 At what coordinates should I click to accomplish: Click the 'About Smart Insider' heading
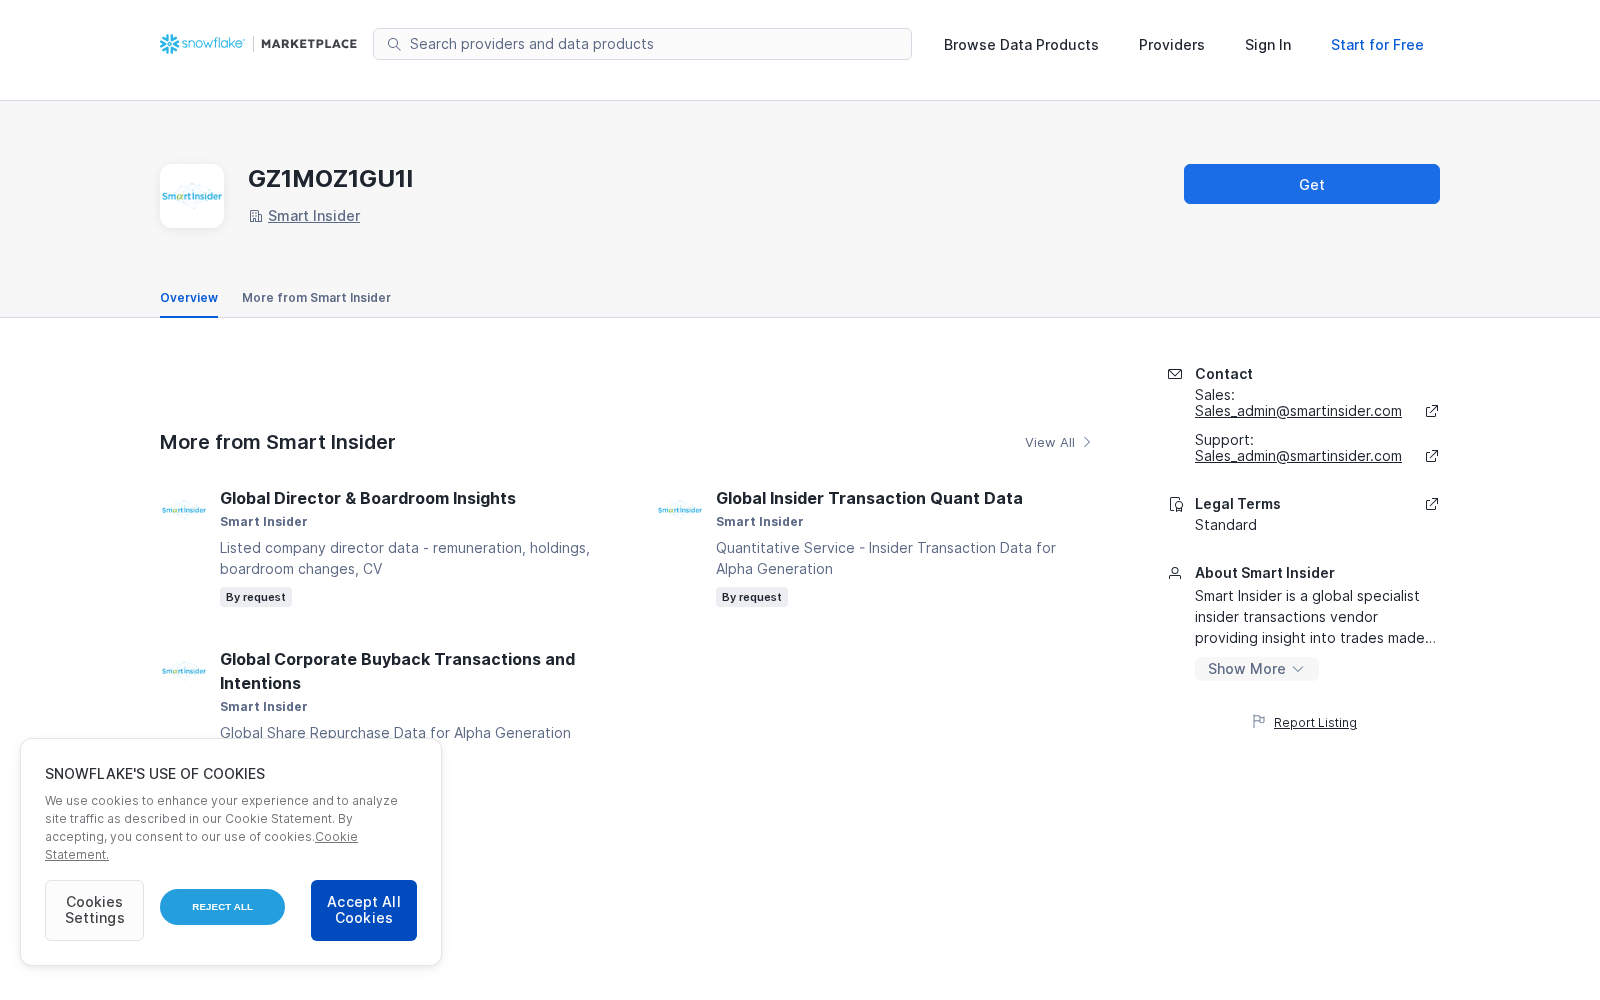pos(1265,573)
